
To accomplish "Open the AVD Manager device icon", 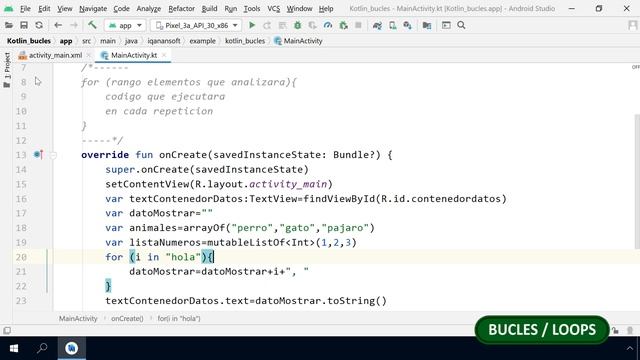I will click(x=392, y=25).
